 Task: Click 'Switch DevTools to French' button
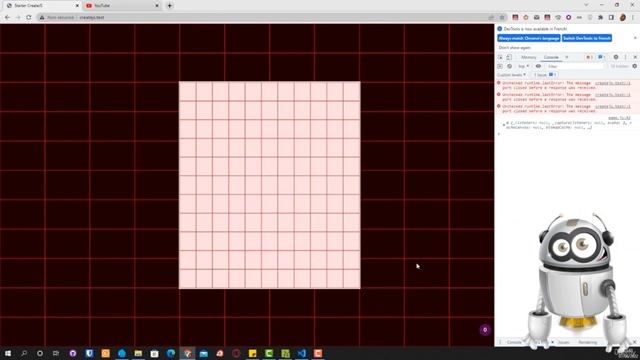587,38
